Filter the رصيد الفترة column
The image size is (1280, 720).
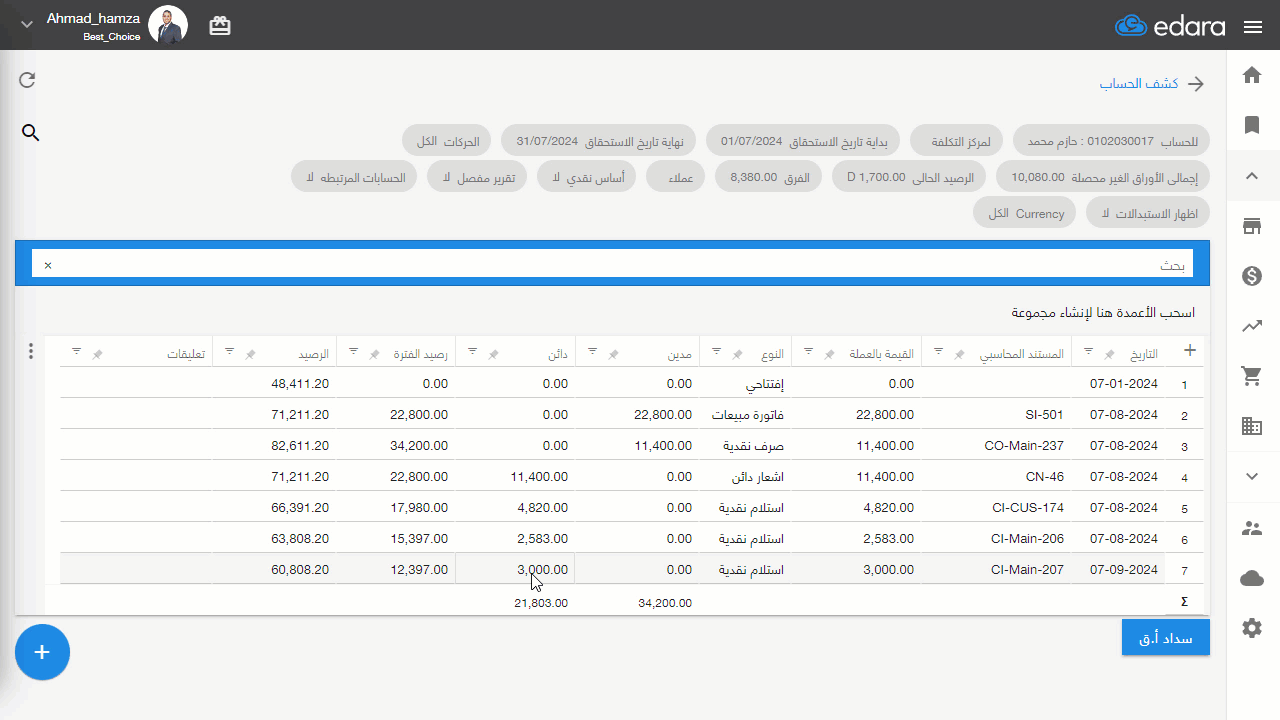353,351
